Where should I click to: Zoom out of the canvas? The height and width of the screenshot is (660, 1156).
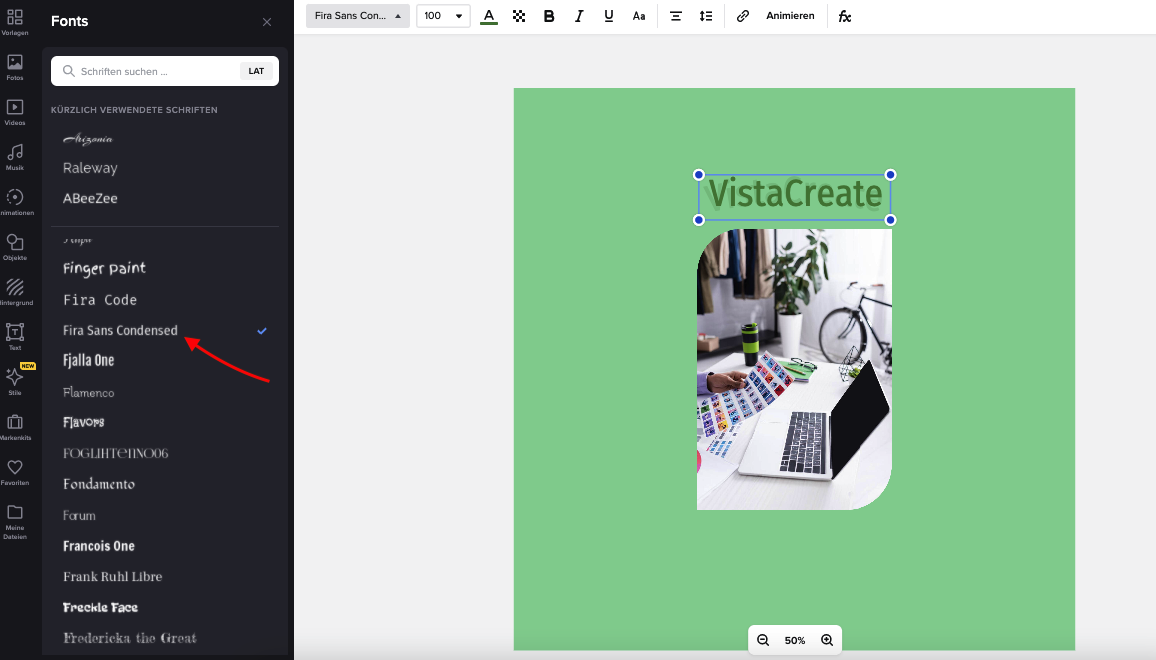click(763, 640)
